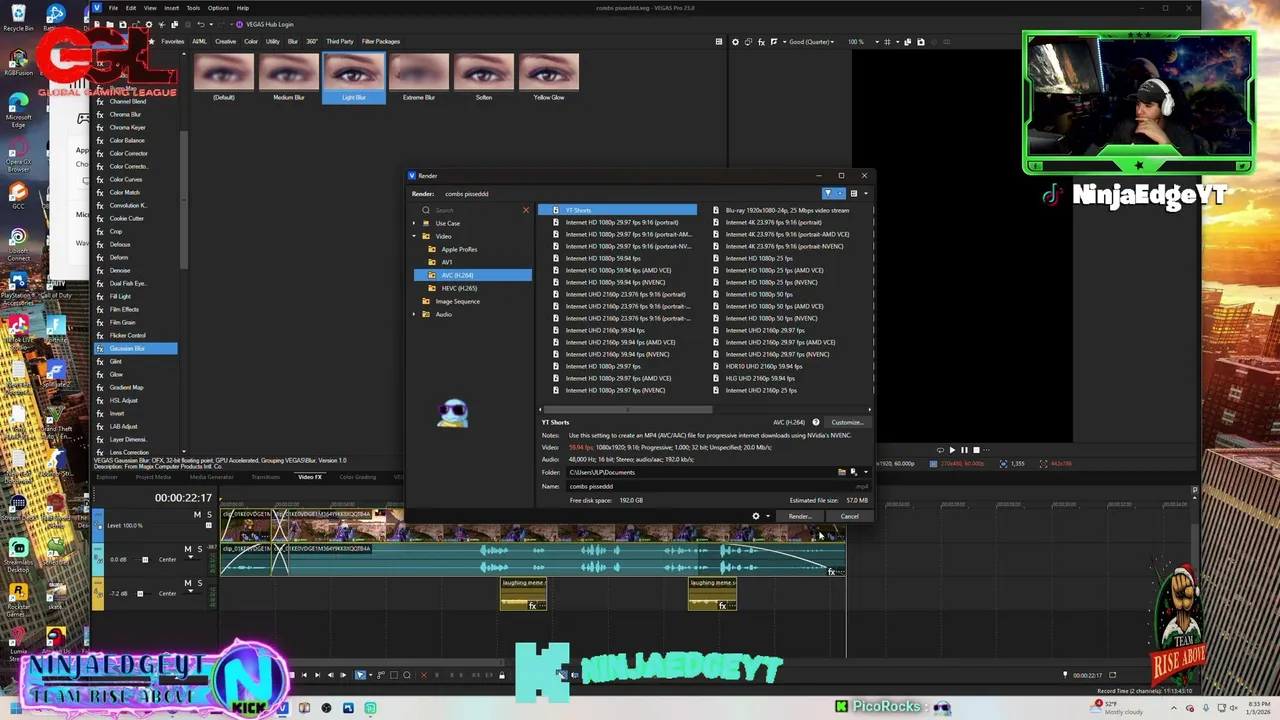The width and height of the screenshot is (1280, 720).
Task: Open the Insert menu
Action: (171, 8)
